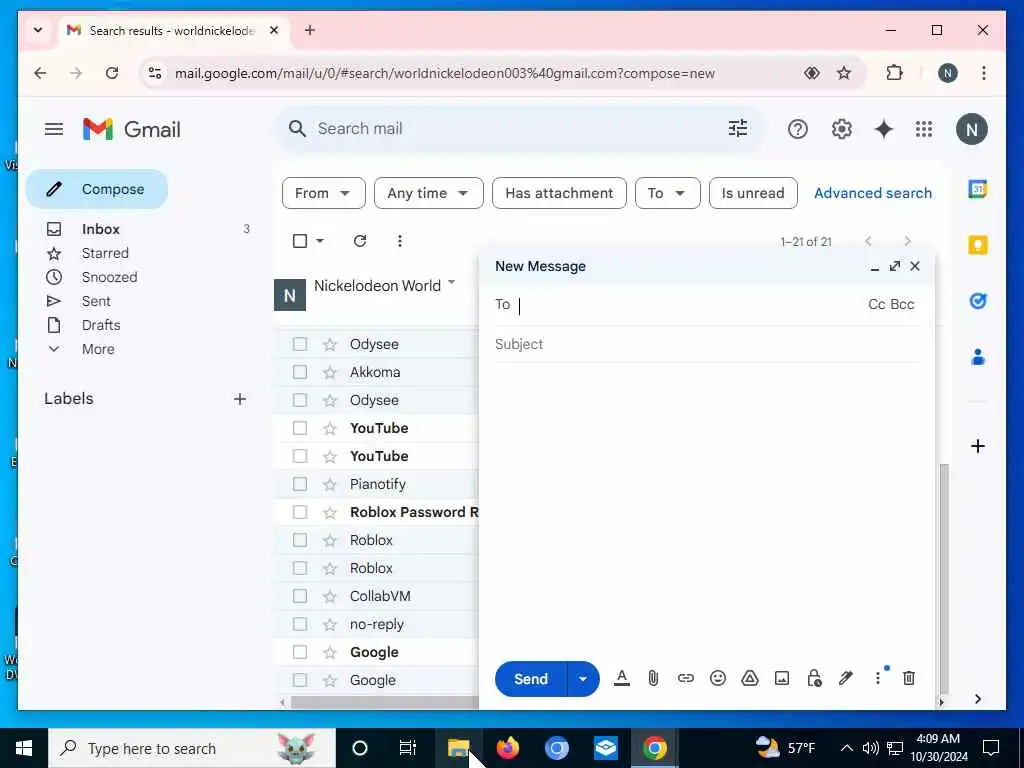
Task: Select the CollabVM email checkbox
Action: tap(300, 596)
